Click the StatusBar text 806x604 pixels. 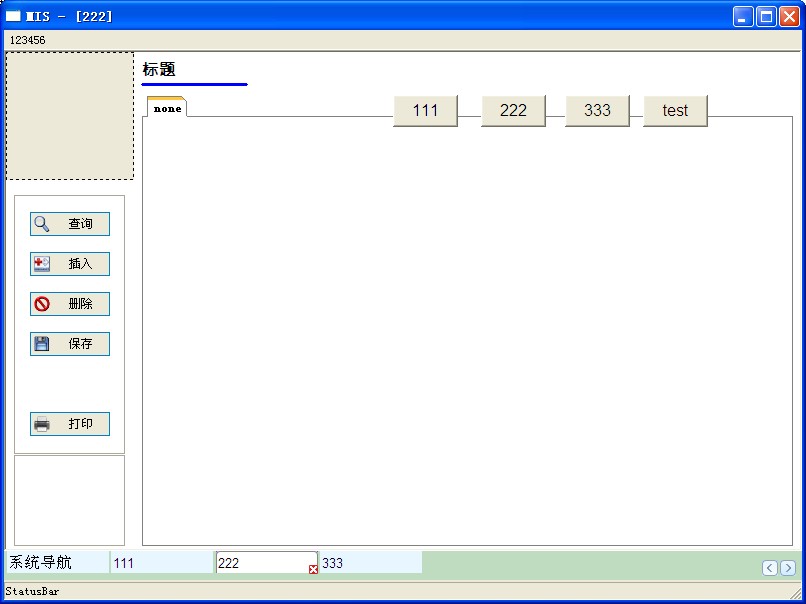(32, 591)
